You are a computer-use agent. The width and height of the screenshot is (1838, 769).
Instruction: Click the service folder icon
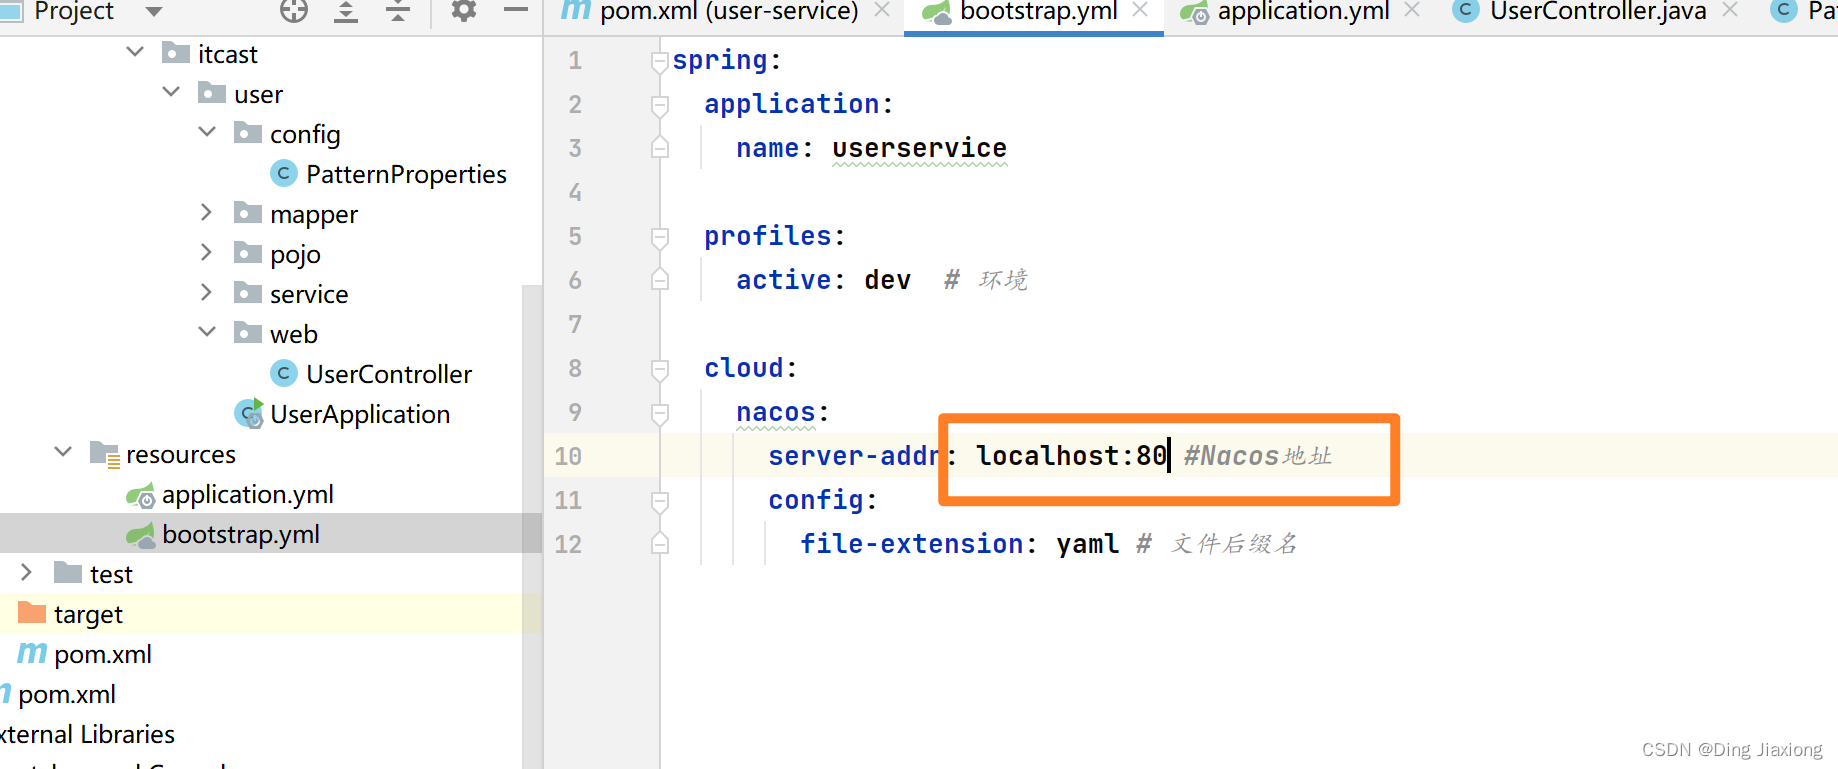coord(248,293)
